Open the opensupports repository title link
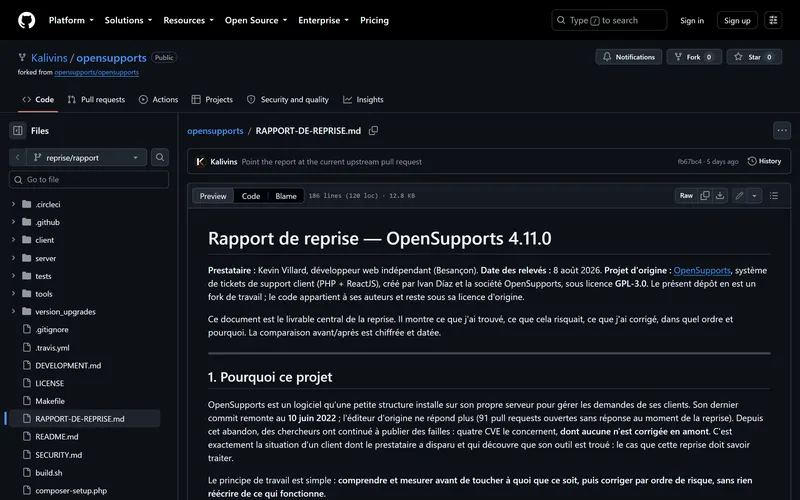 [111, 58]
